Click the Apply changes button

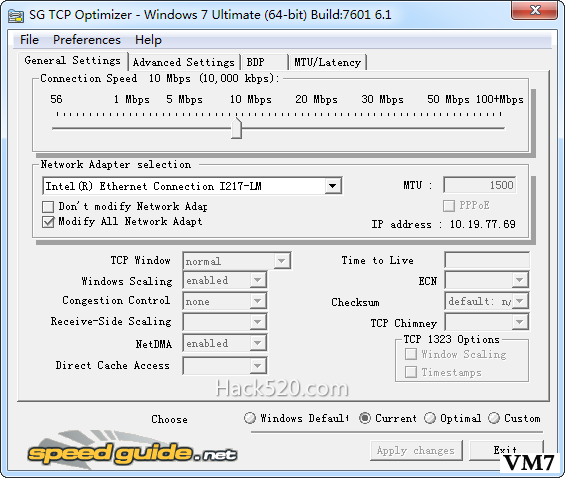pyautogui.click(x=416, y=450)
